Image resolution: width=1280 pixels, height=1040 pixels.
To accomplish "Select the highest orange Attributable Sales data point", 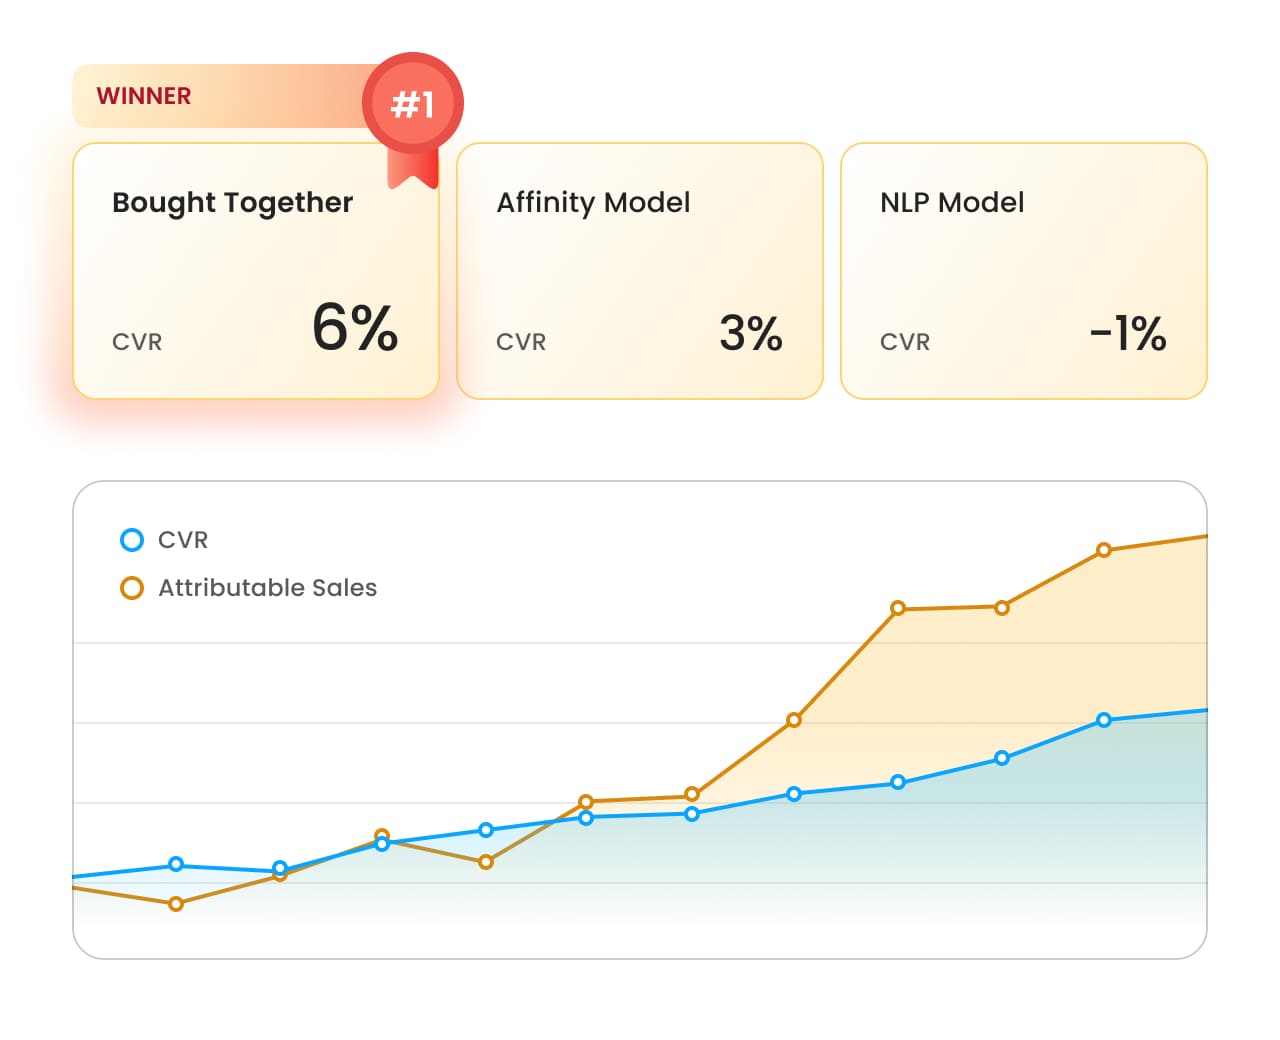I will (1104, 550).
